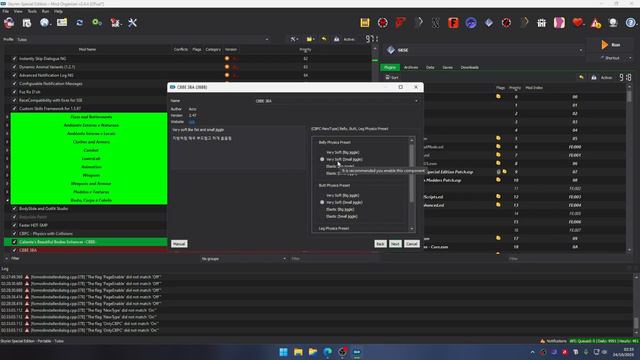The height and width of the screenshot is (360, 640).
Task: Select Butt Elastic (Big jiggle) option
Action: [x=340, y=209]
